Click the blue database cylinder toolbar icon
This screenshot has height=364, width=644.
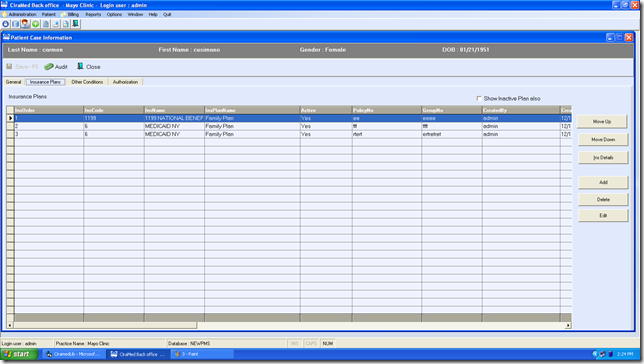16,24
